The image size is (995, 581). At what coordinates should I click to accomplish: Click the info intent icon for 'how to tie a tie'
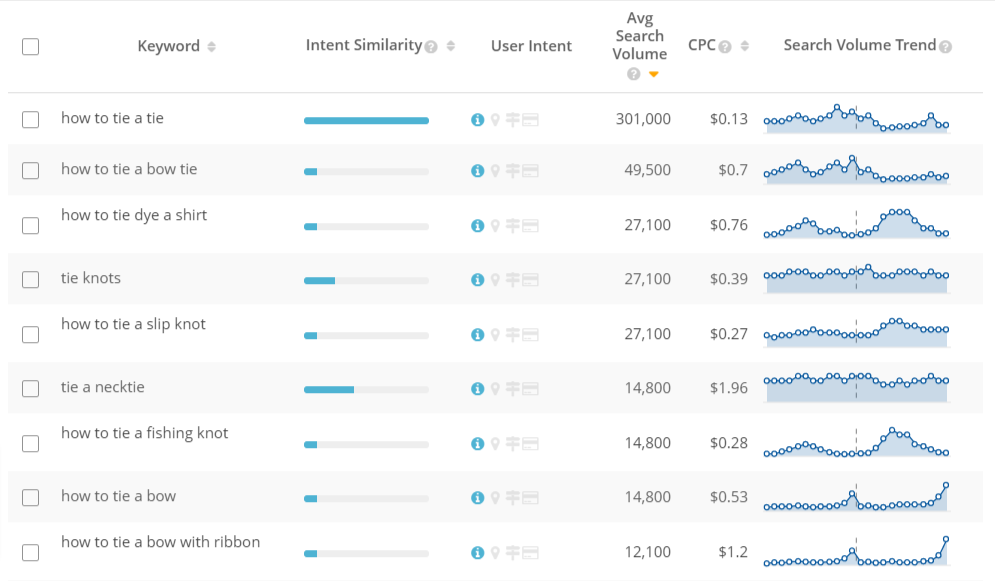[x=477, y=120]
